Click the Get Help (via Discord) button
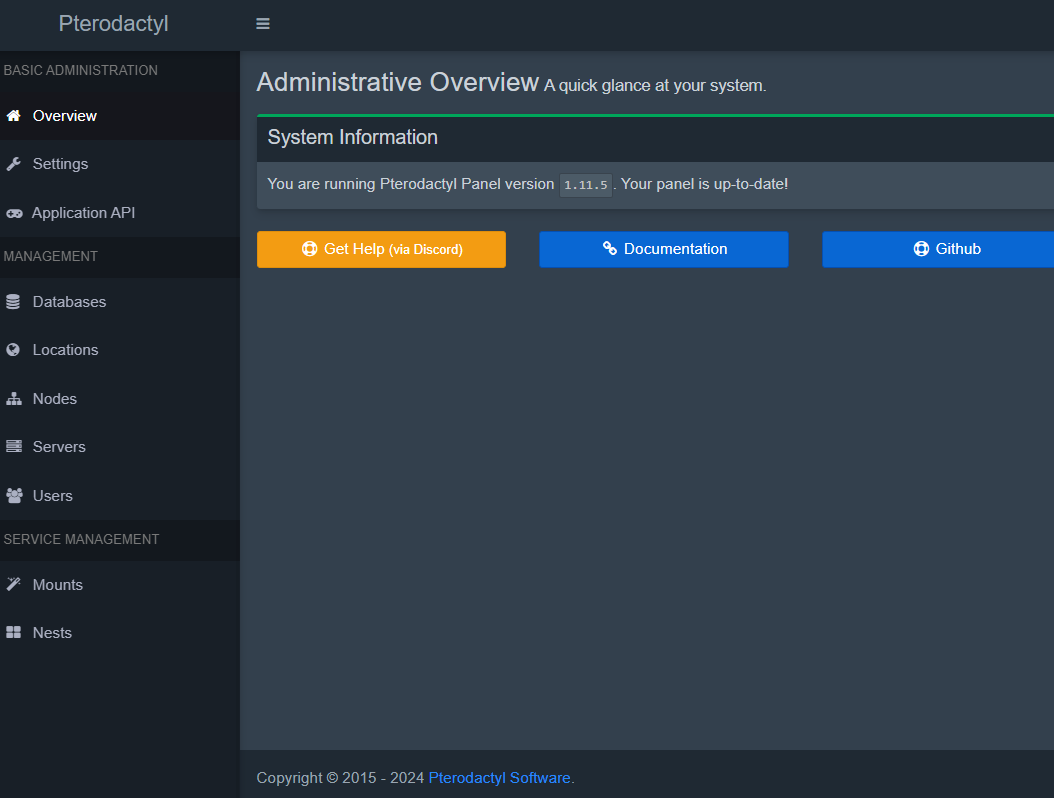Screen dimensions: 1054x798 (x=381, y=249)
